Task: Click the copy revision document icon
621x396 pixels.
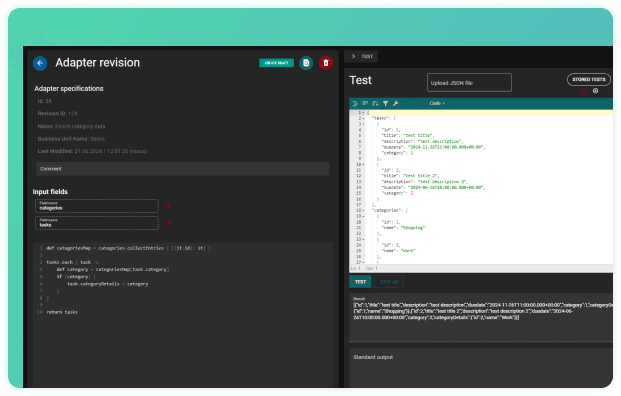Action: [306, 63]
